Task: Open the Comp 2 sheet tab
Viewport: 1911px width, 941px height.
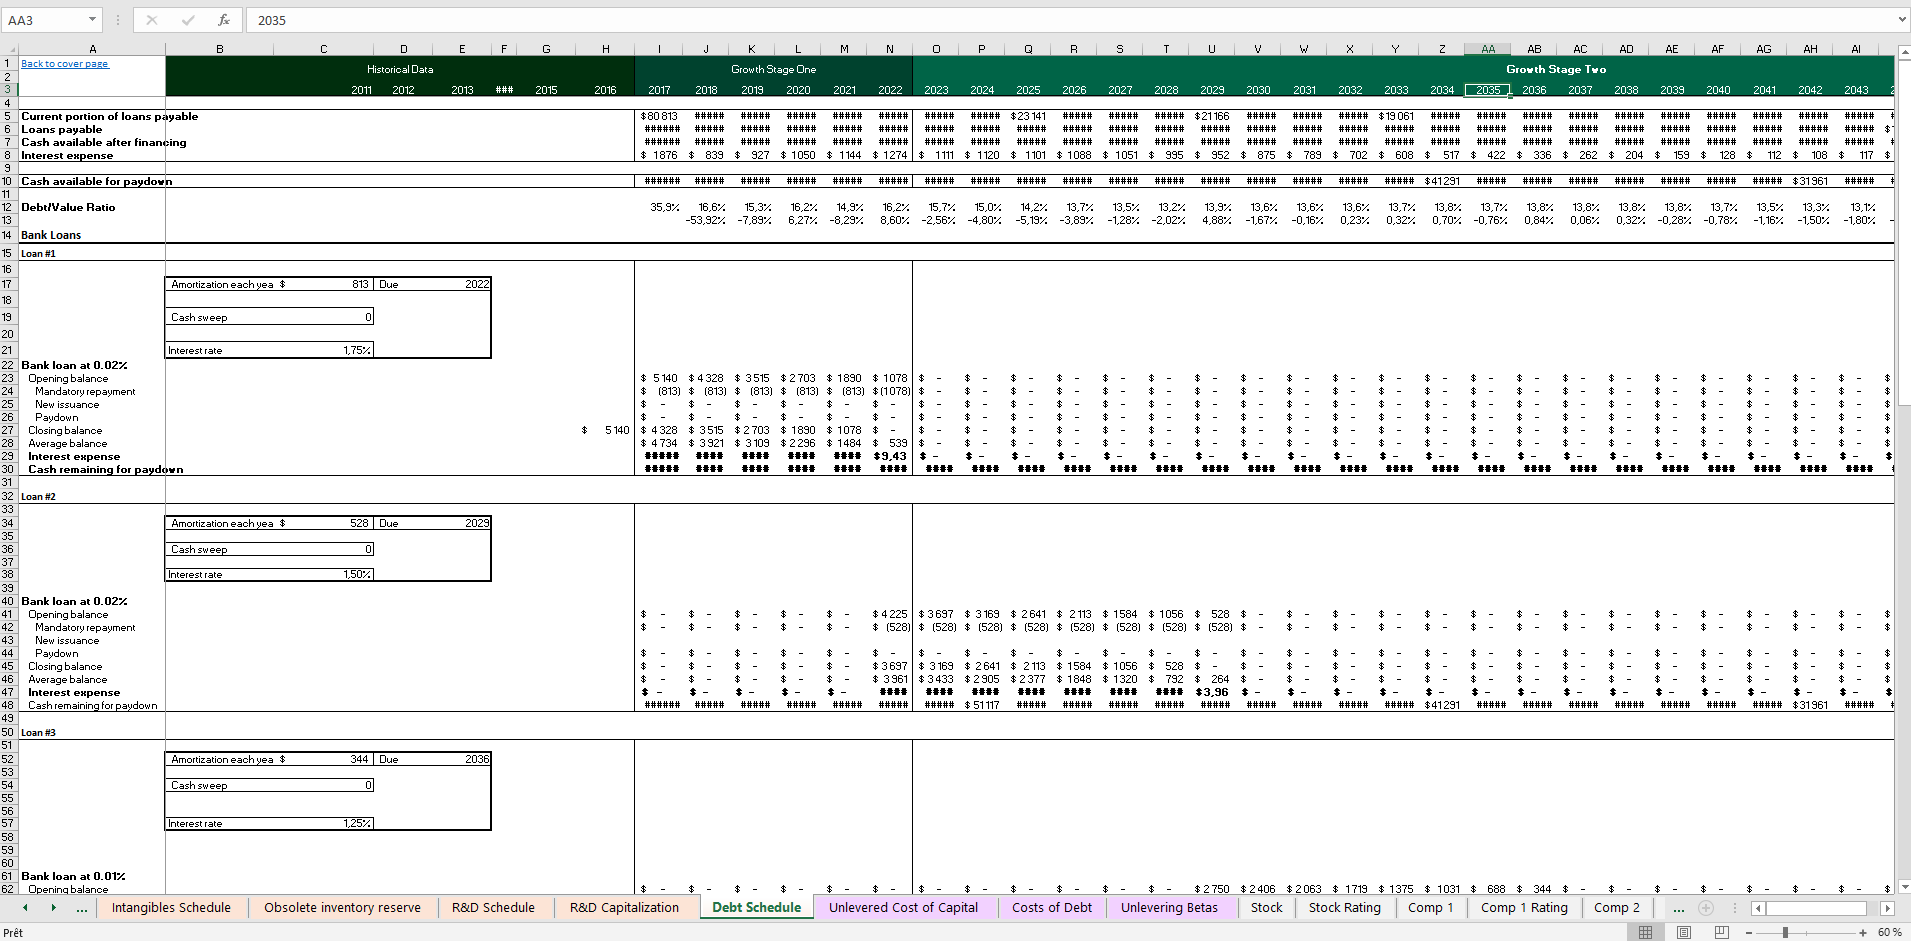Action: coord(1616,908)
